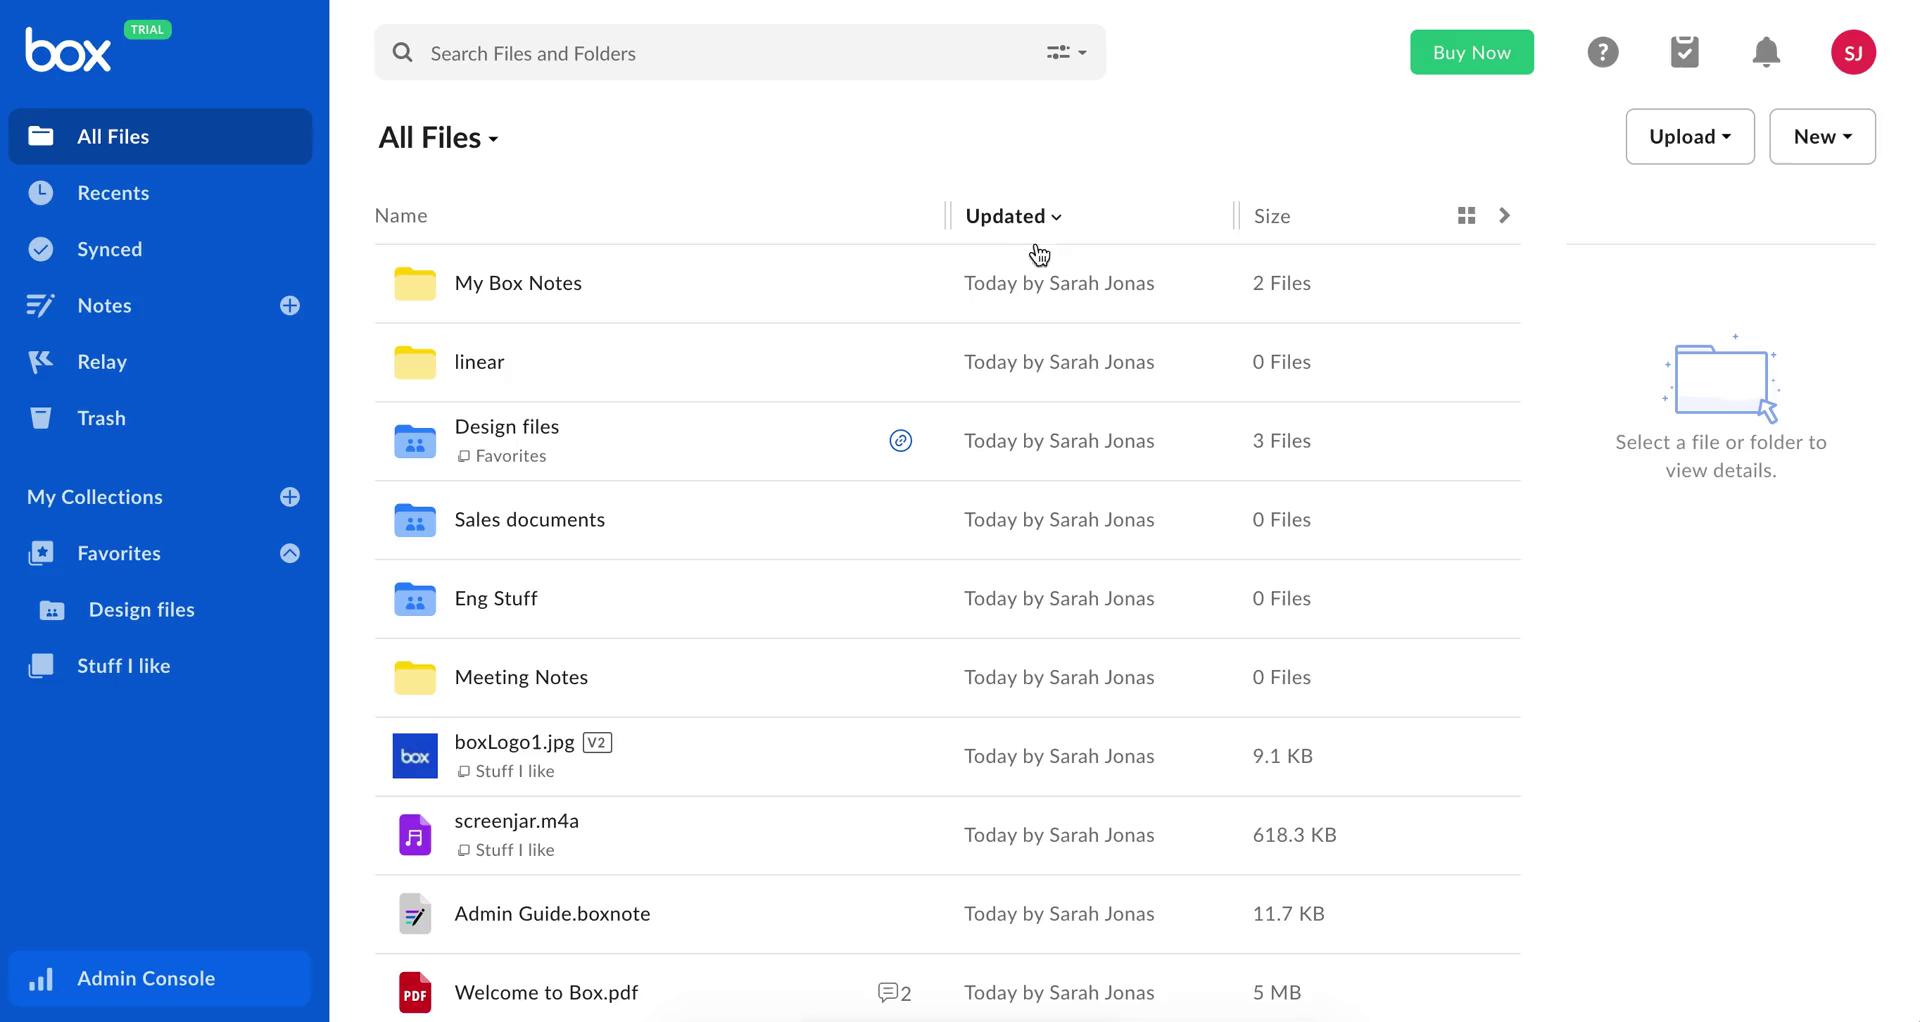
Task: Click Meeting Notes folder icon
Action: (x=415, y=677)
